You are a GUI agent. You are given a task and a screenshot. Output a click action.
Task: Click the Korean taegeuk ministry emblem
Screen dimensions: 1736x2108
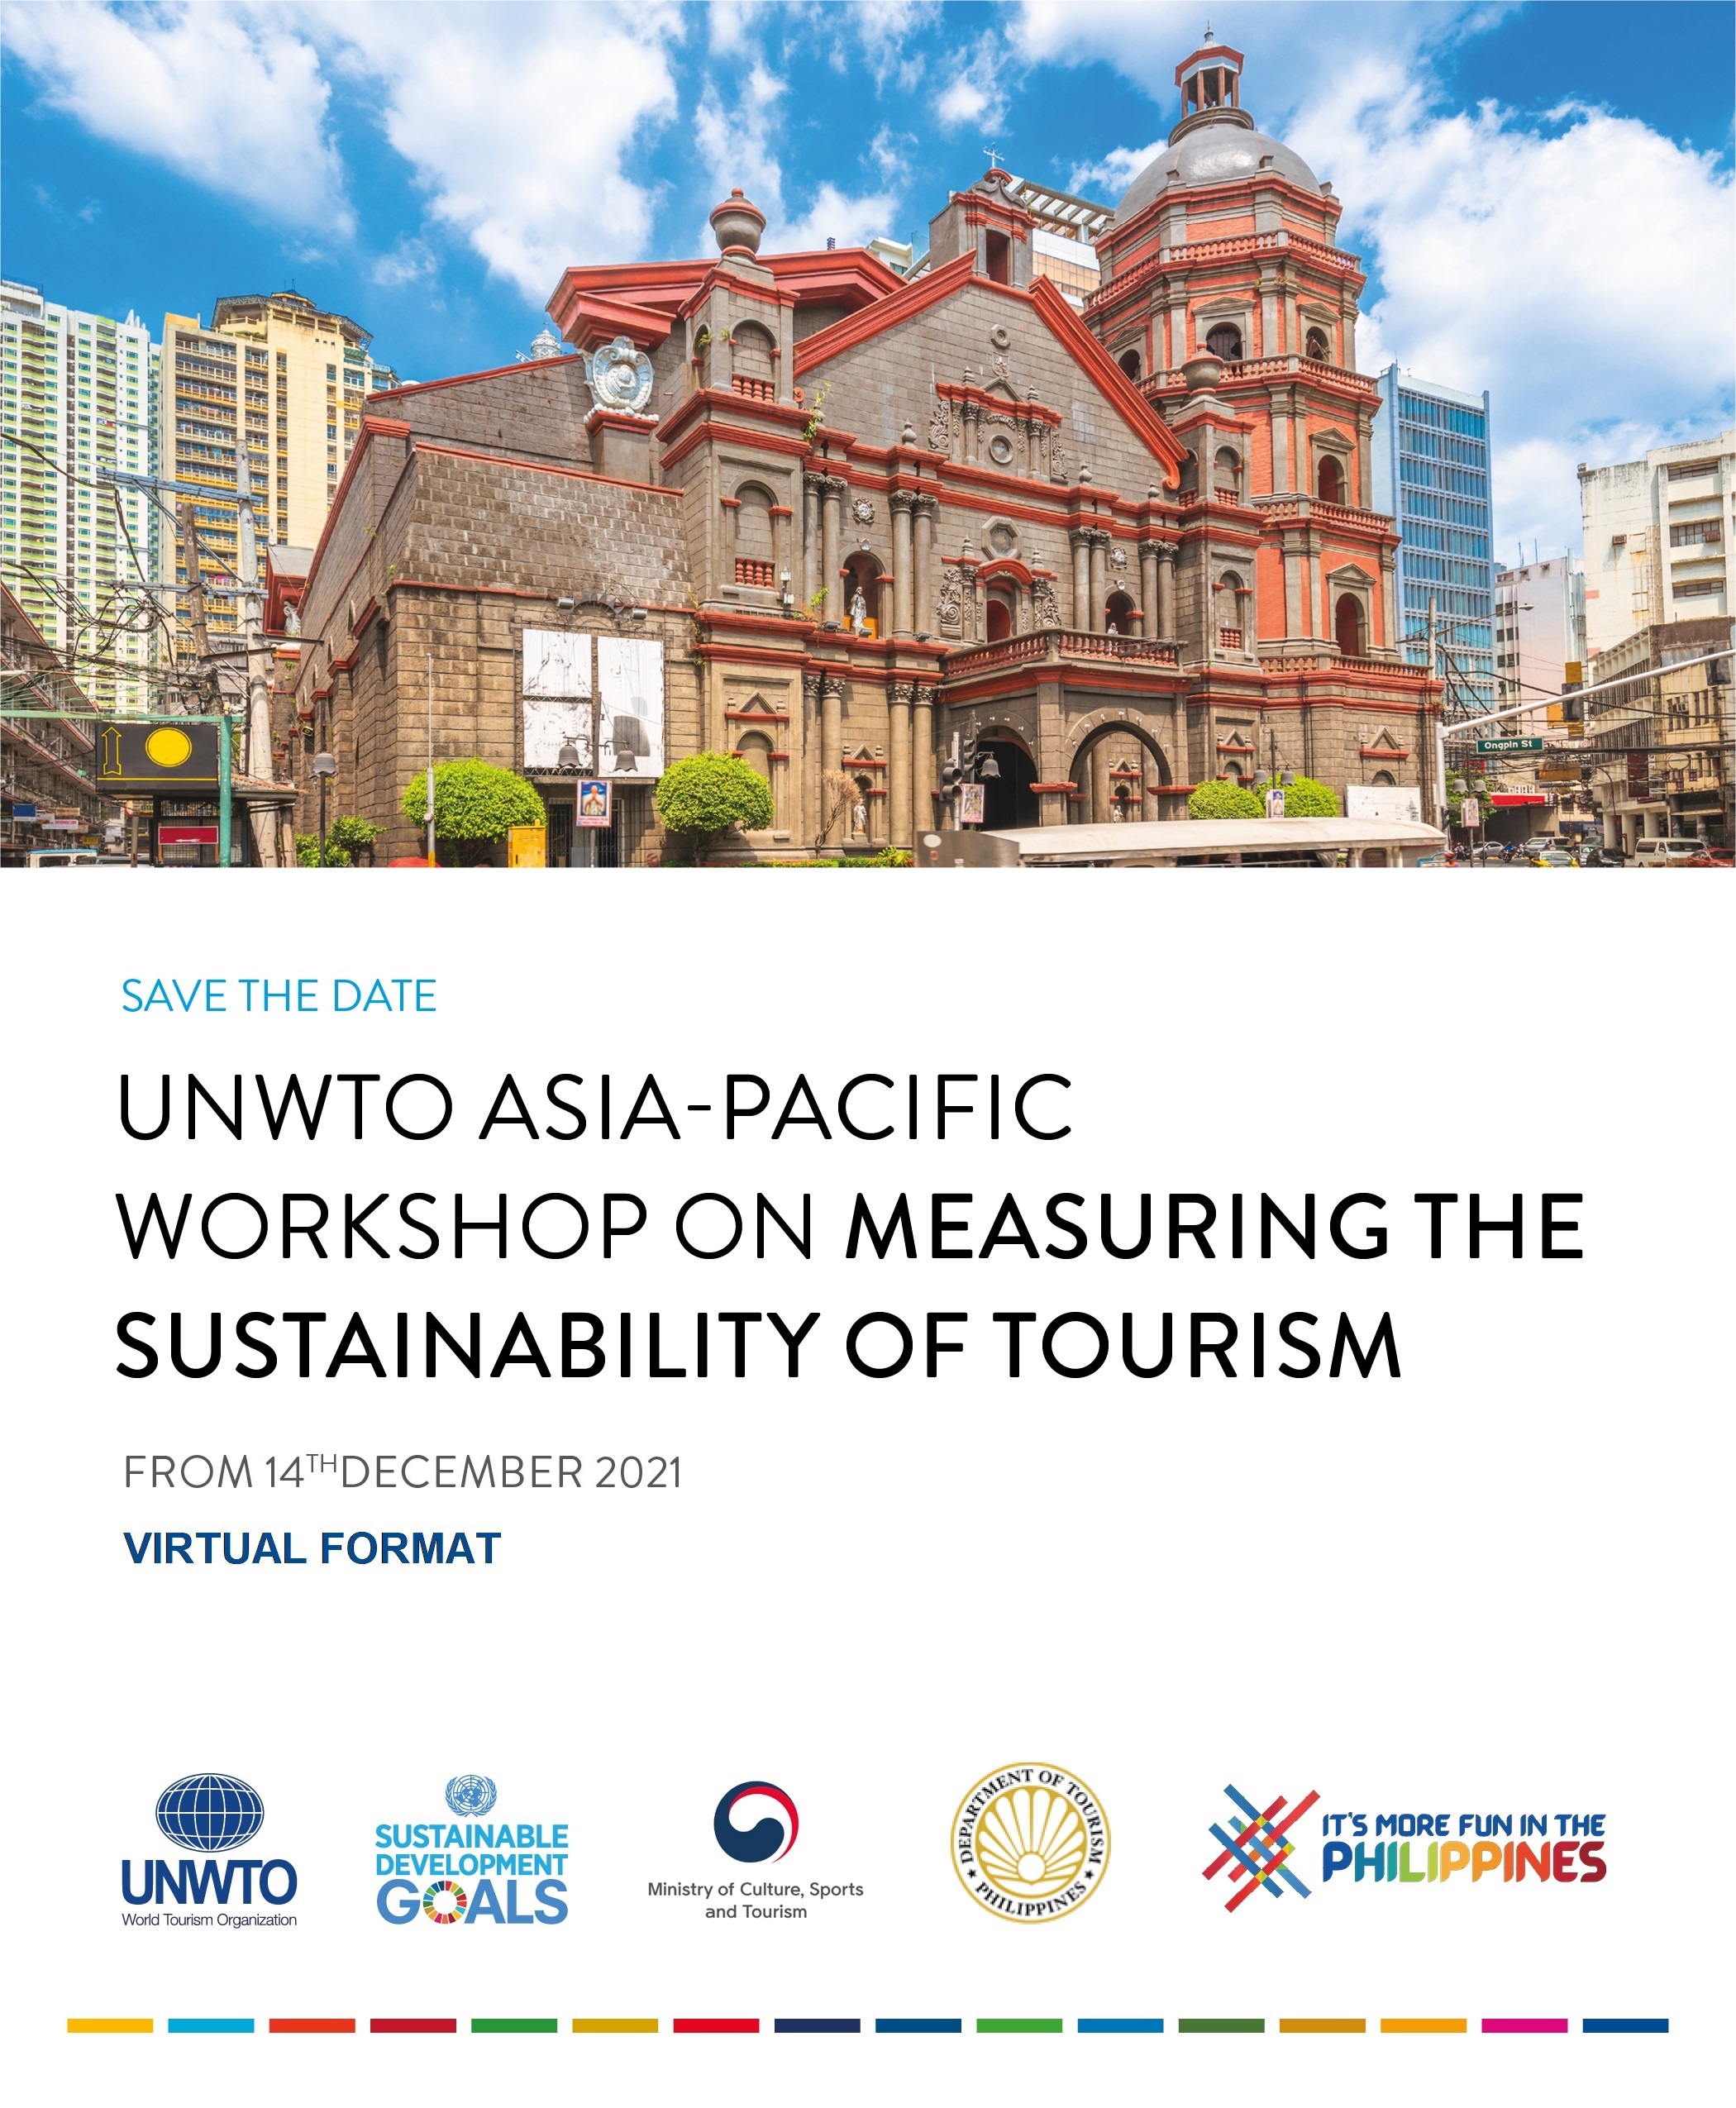click(756, 1822)
